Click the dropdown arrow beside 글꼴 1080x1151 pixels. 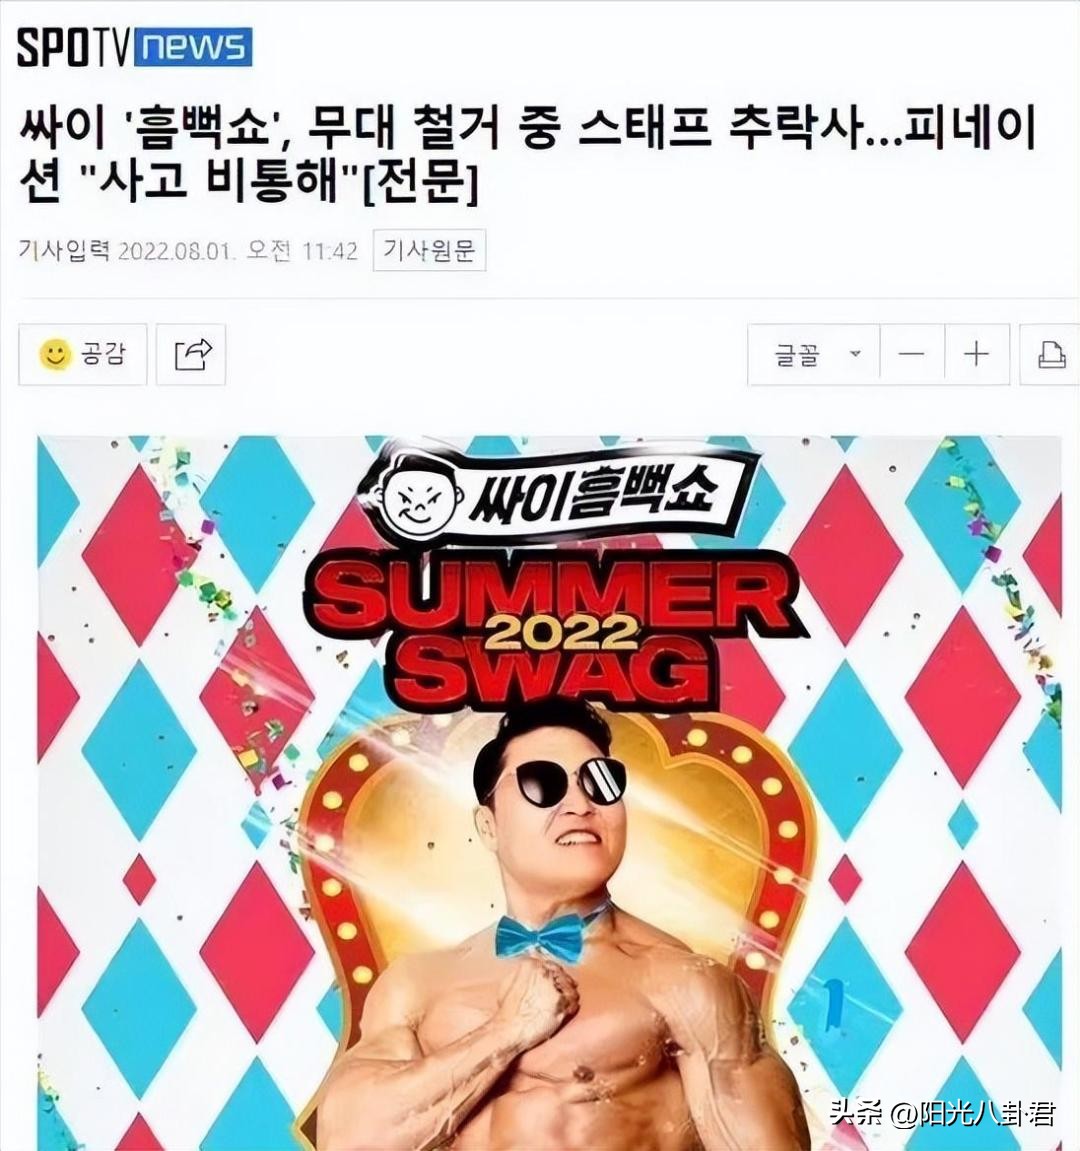point(855,354)
